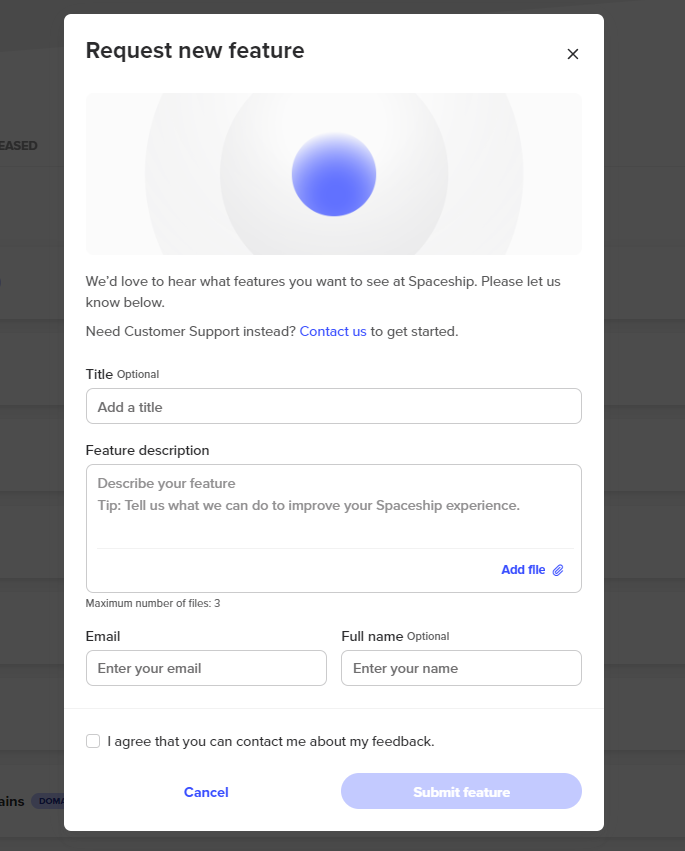Click the DOMA badge in the background
The height and width of the screenshot is (851, 685).
48,801
